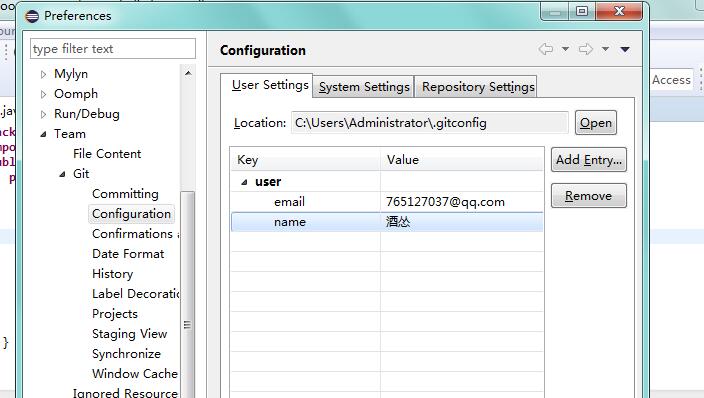Click the Access box in Eclipse window
The image size is (704, 398).
[x=671, y=80]
